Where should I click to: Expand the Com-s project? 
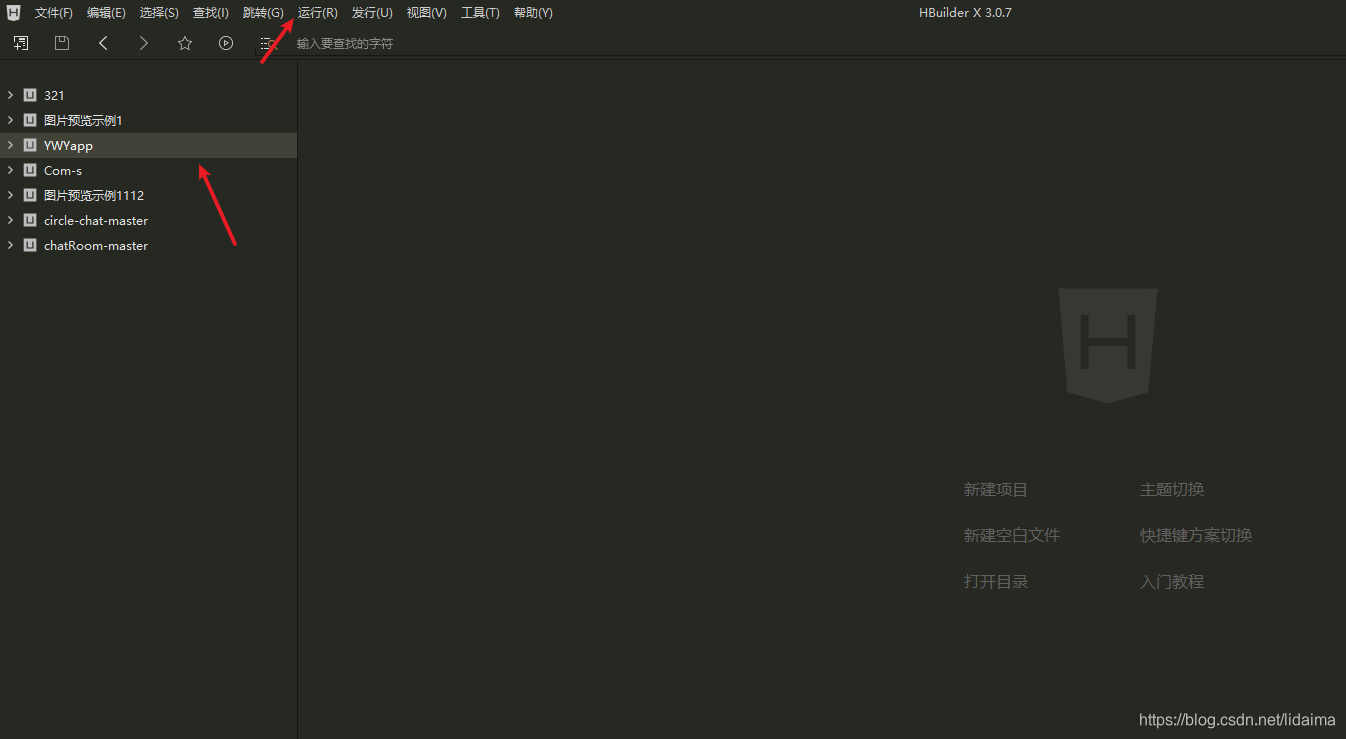coord(10,170)
